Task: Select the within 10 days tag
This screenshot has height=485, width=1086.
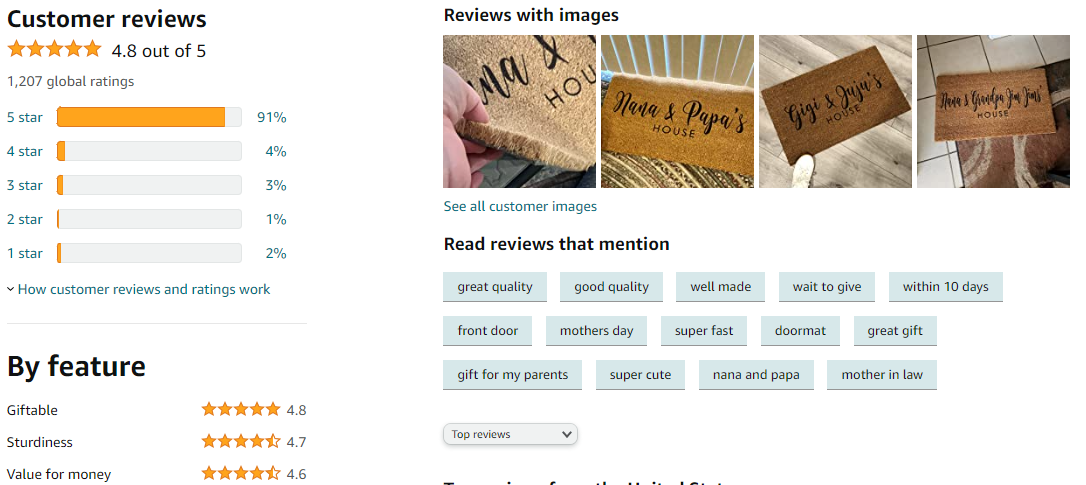Action: (x=946, y=287)
